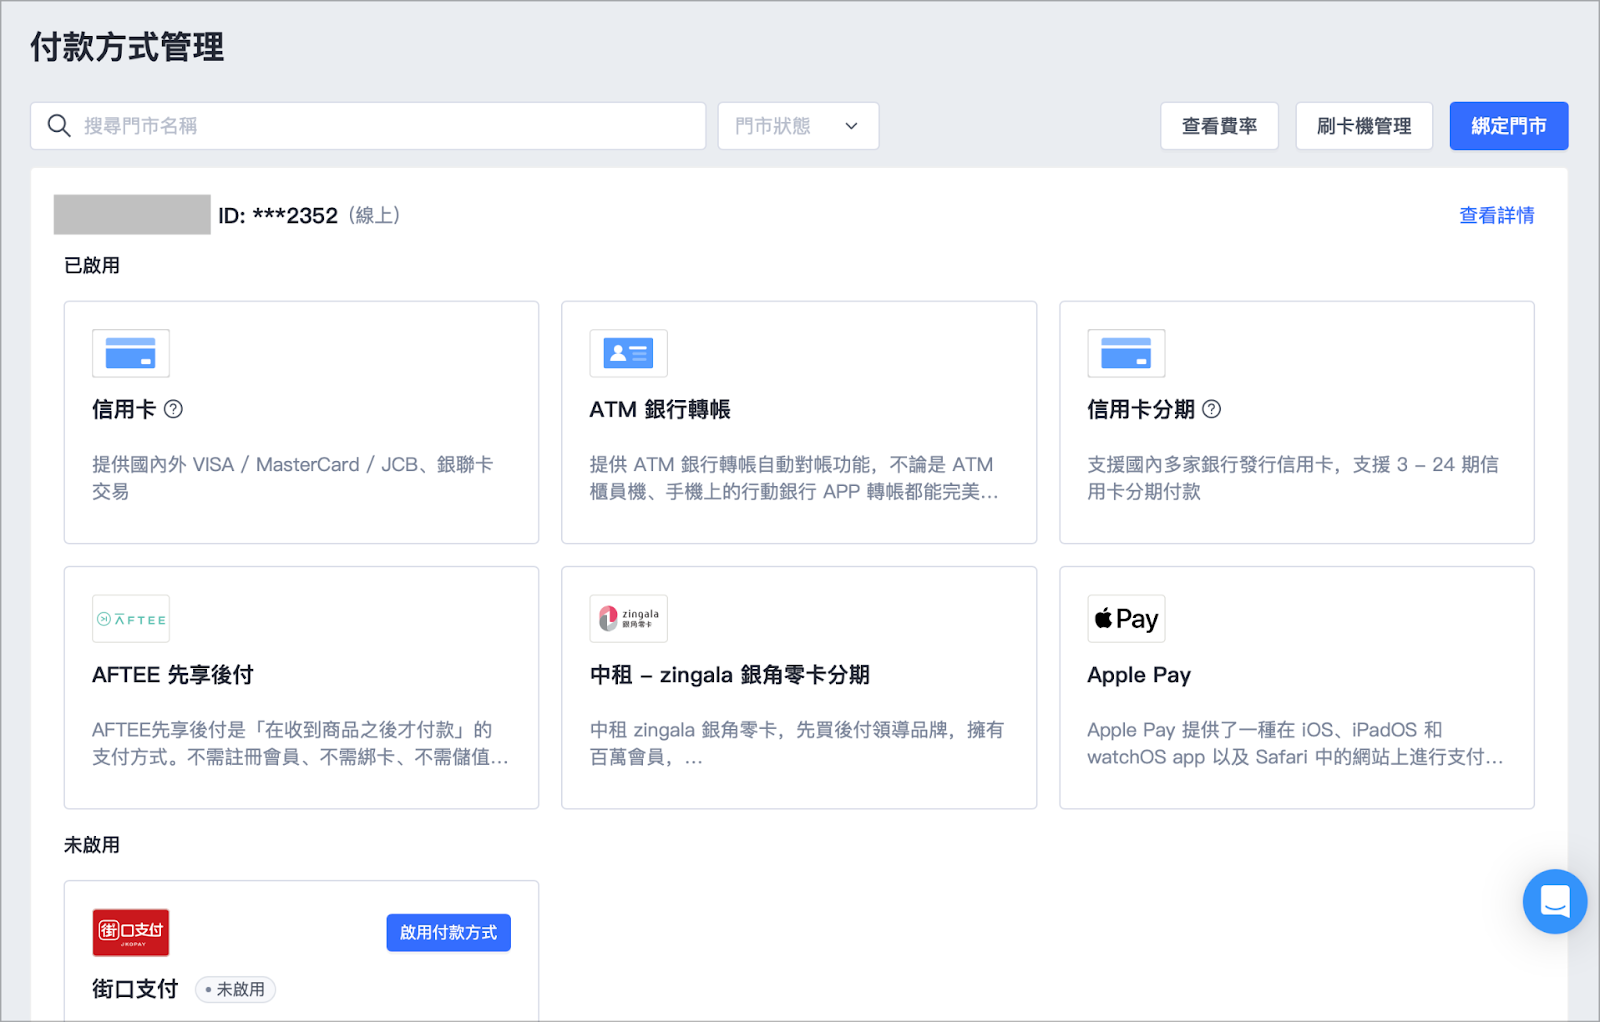Click the AFTEE先享後付 description text
This screenshot has width=1600, height=1022.
click(300, 743)
